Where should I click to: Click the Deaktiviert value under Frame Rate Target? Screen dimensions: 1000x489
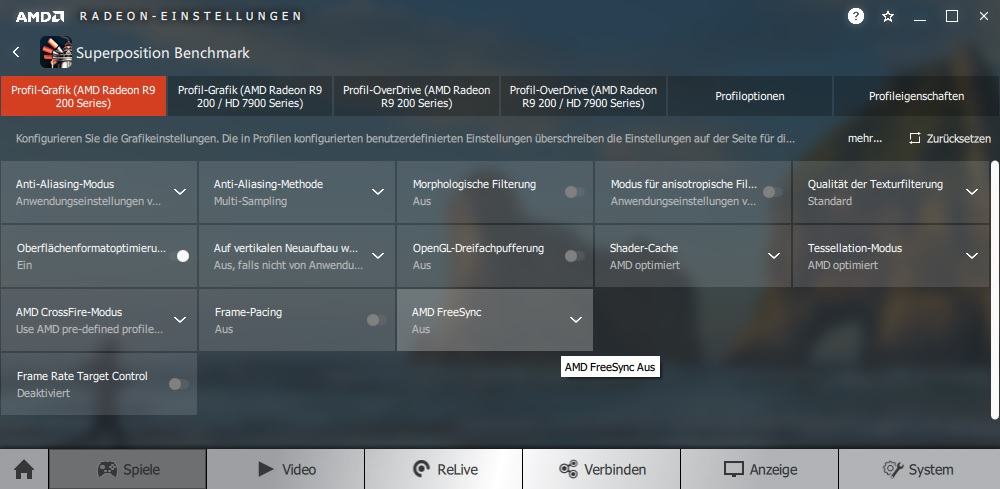43,393
